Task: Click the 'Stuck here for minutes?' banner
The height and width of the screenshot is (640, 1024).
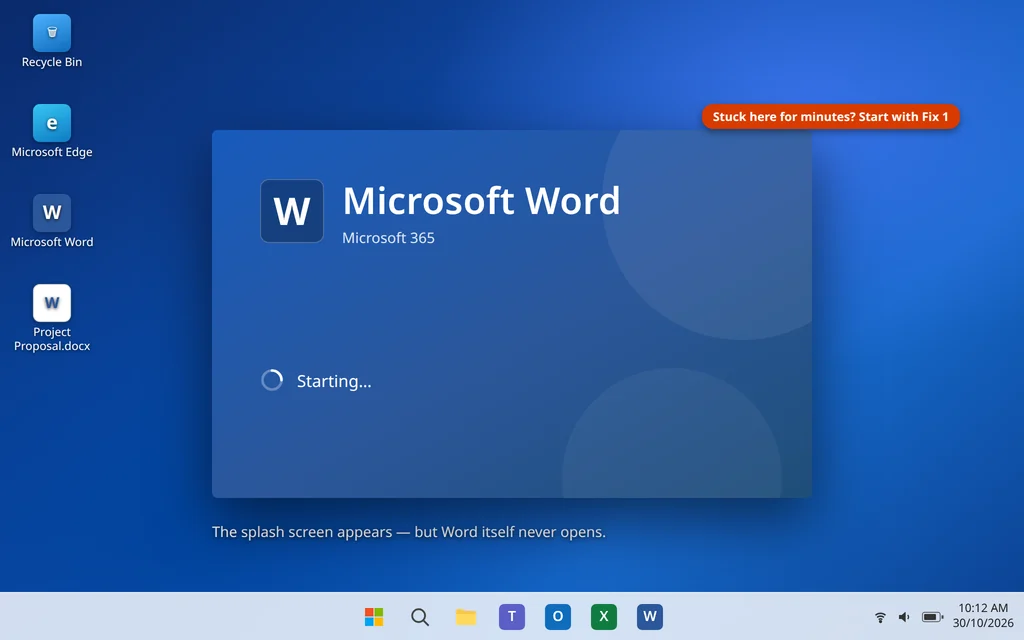Action: 831,117
